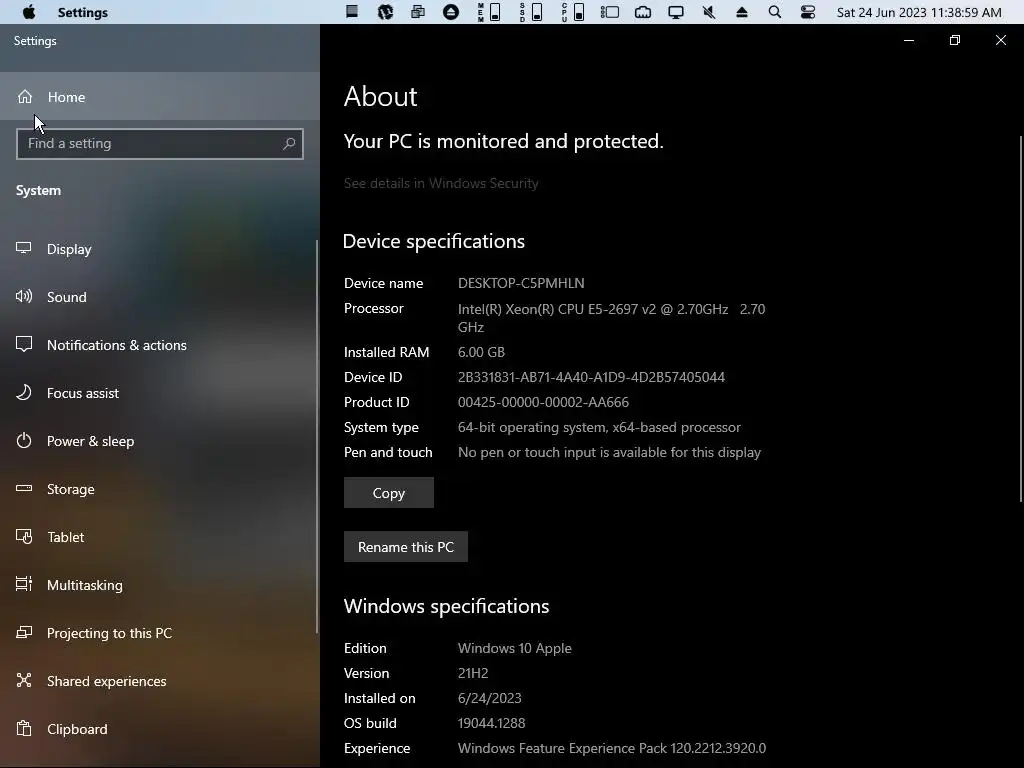
Task: Click device name DESKTOP-C5PMHLN
Action: pos(521,283)
